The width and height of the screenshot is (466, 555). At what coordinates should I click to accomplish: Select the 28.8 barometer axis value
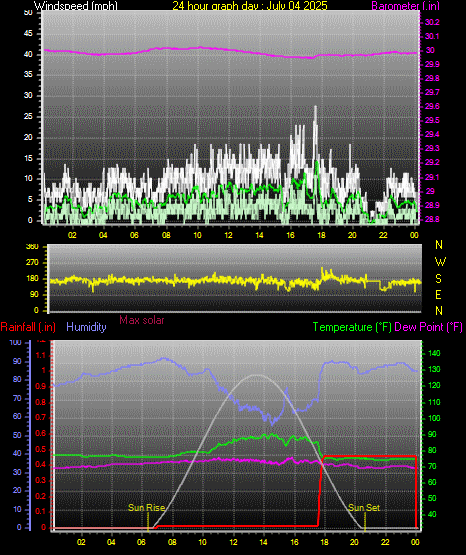pyautogui.click(x=432, y=219)
